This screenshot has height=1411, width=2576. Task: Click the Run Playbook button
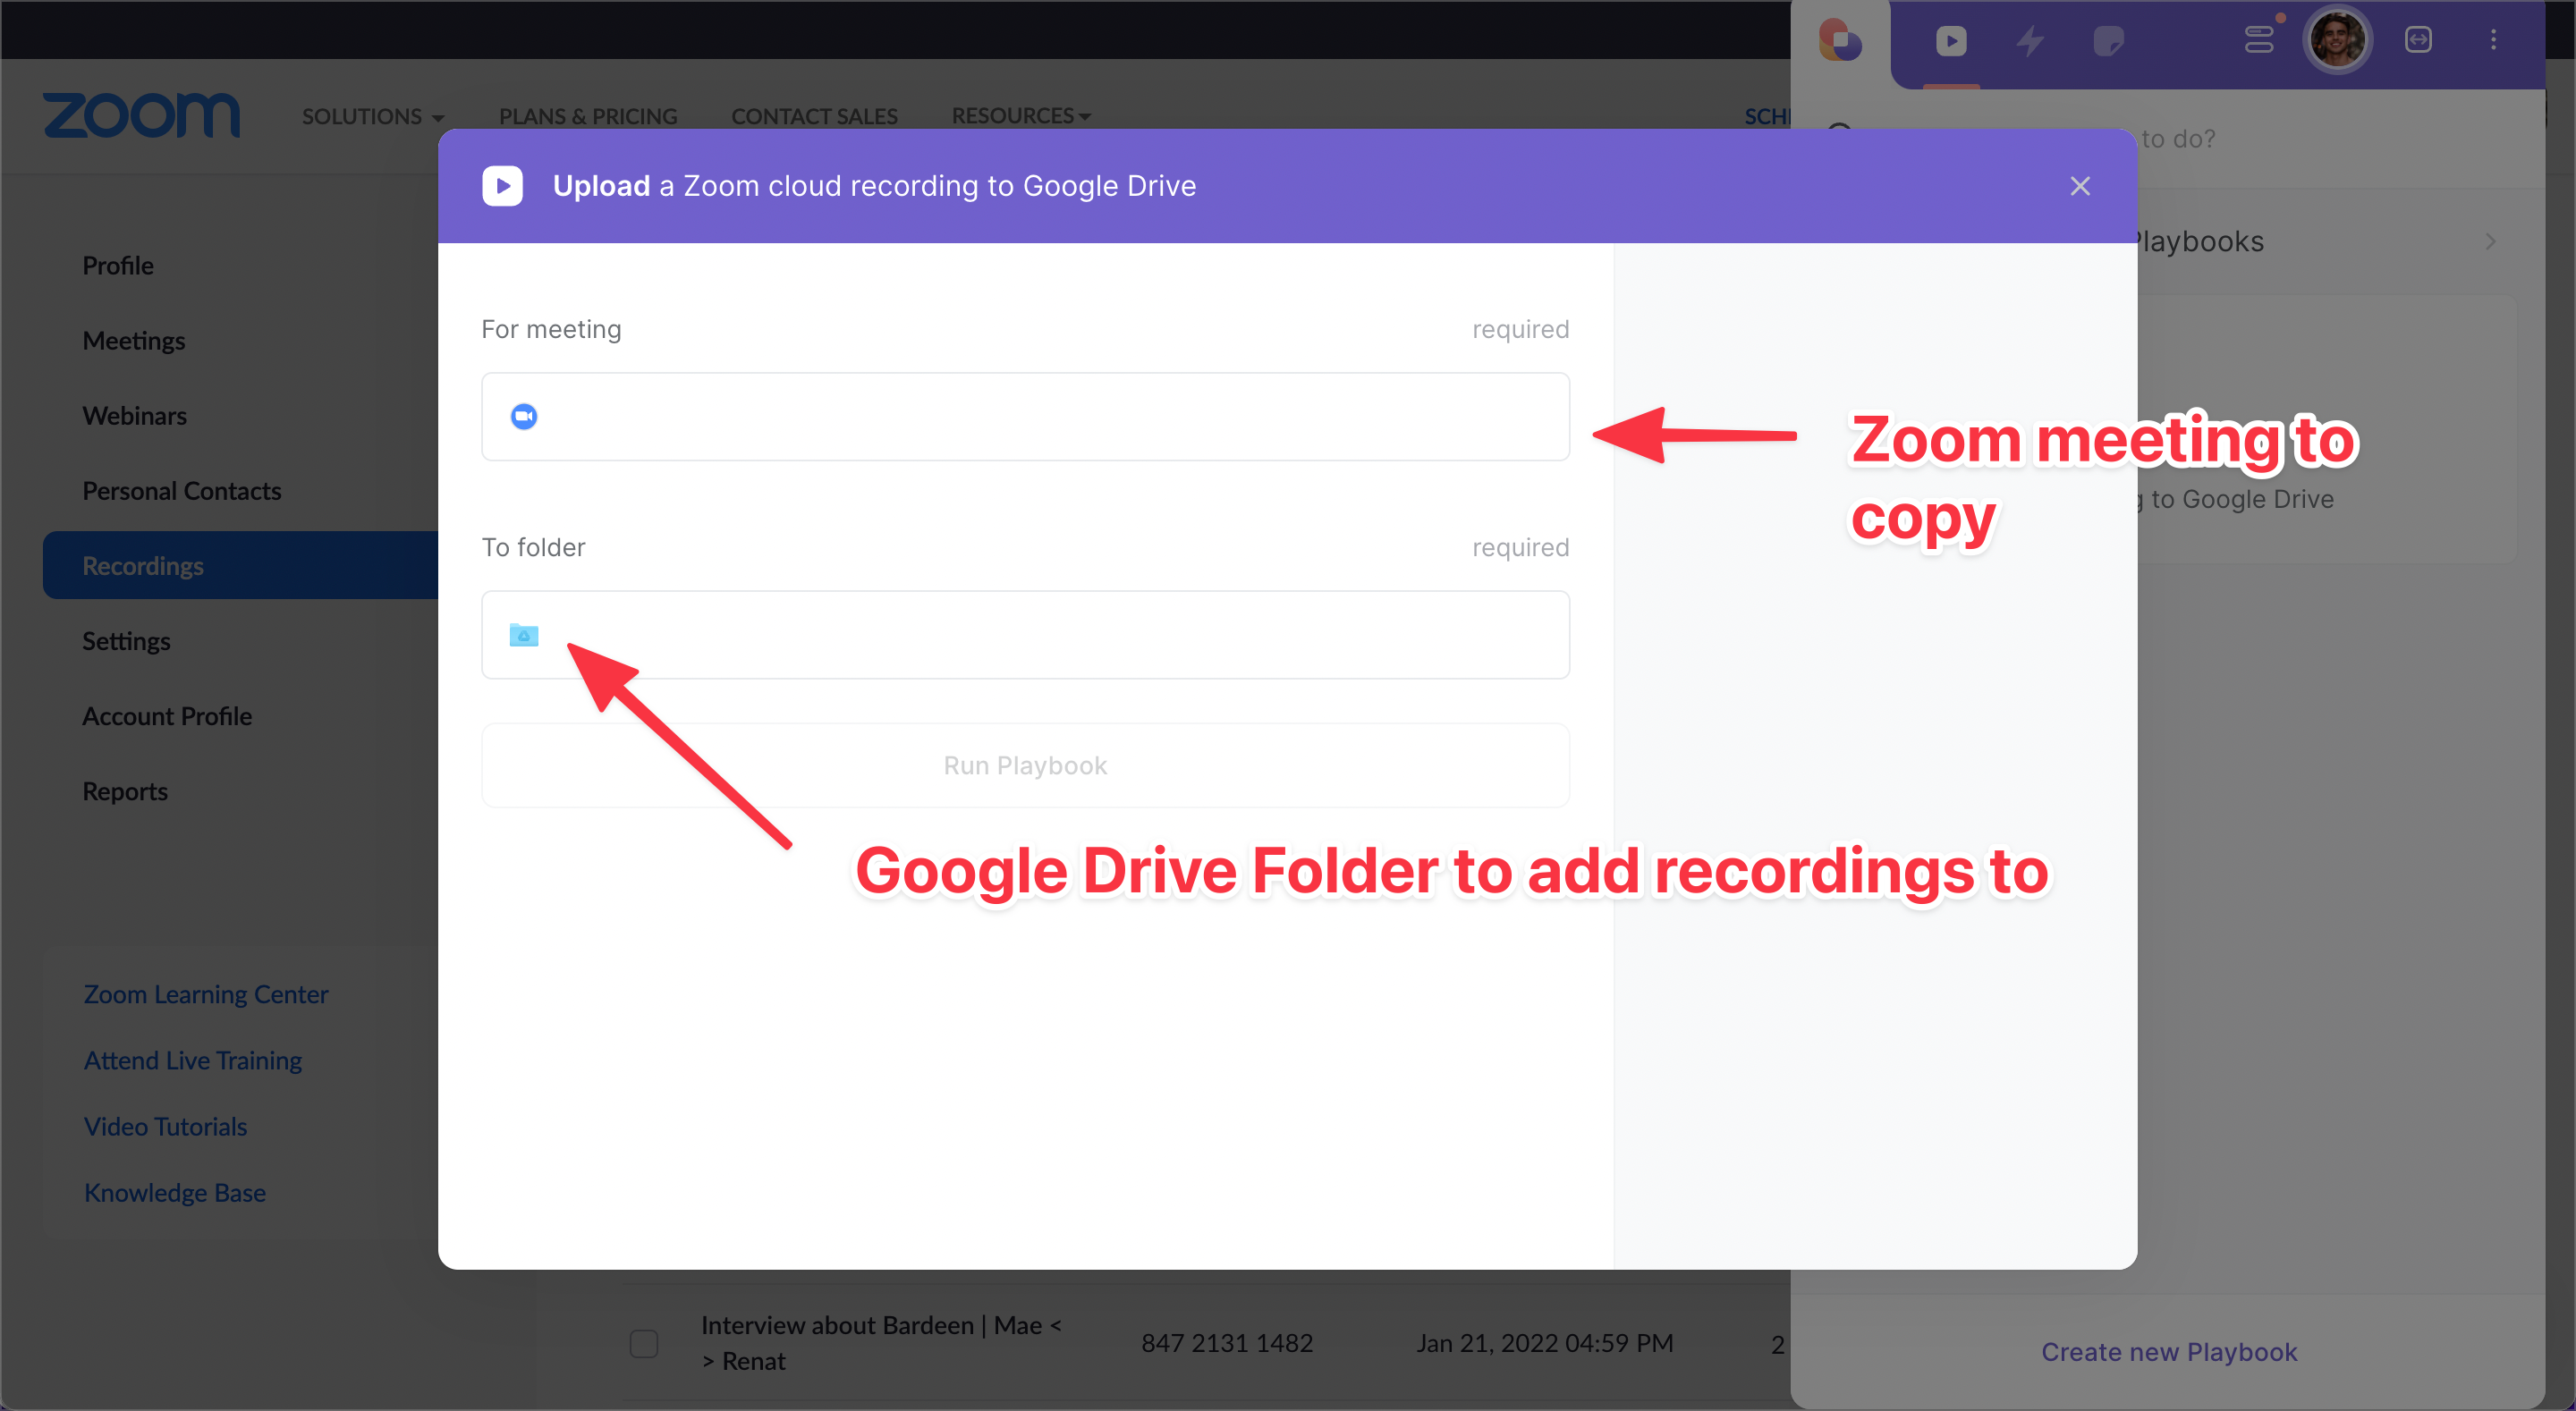click(x=1025, y=765)
